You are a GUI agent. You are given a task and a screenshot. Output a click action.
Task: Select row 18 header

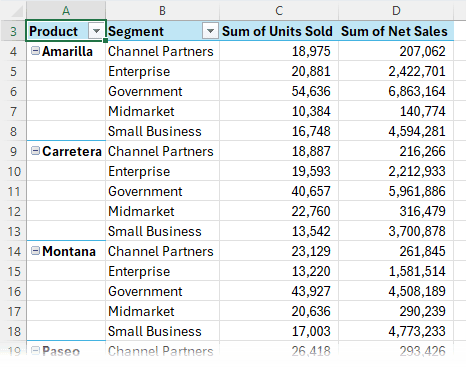click(13, 331)
